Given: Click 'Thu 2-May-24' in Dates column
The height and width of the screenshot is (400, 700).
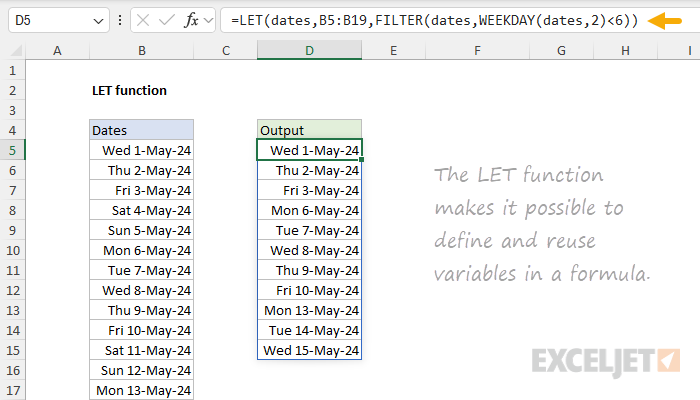Looking at the screenshot, I should click(142, 170).
